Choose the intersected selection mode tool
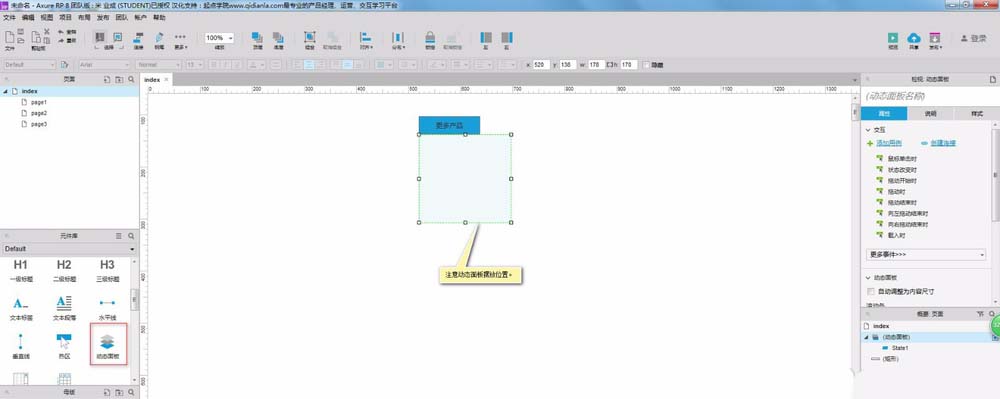The width and height of the screenshot is (1000, 399). [99, 37]
